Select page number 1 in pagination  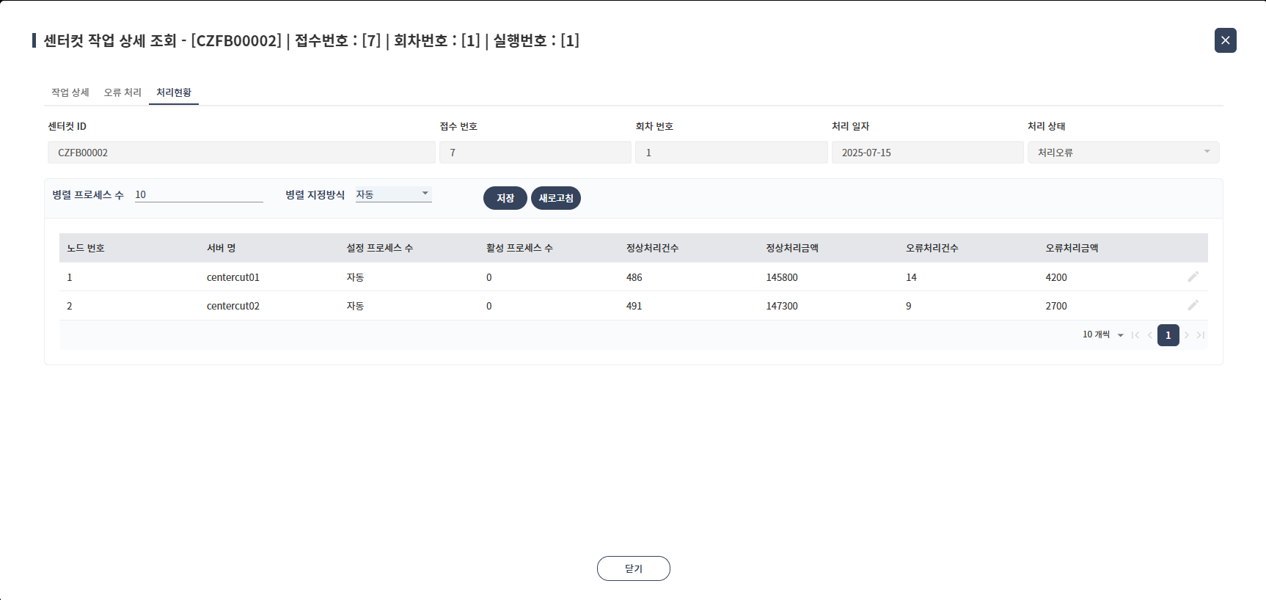pos(1168,335)
